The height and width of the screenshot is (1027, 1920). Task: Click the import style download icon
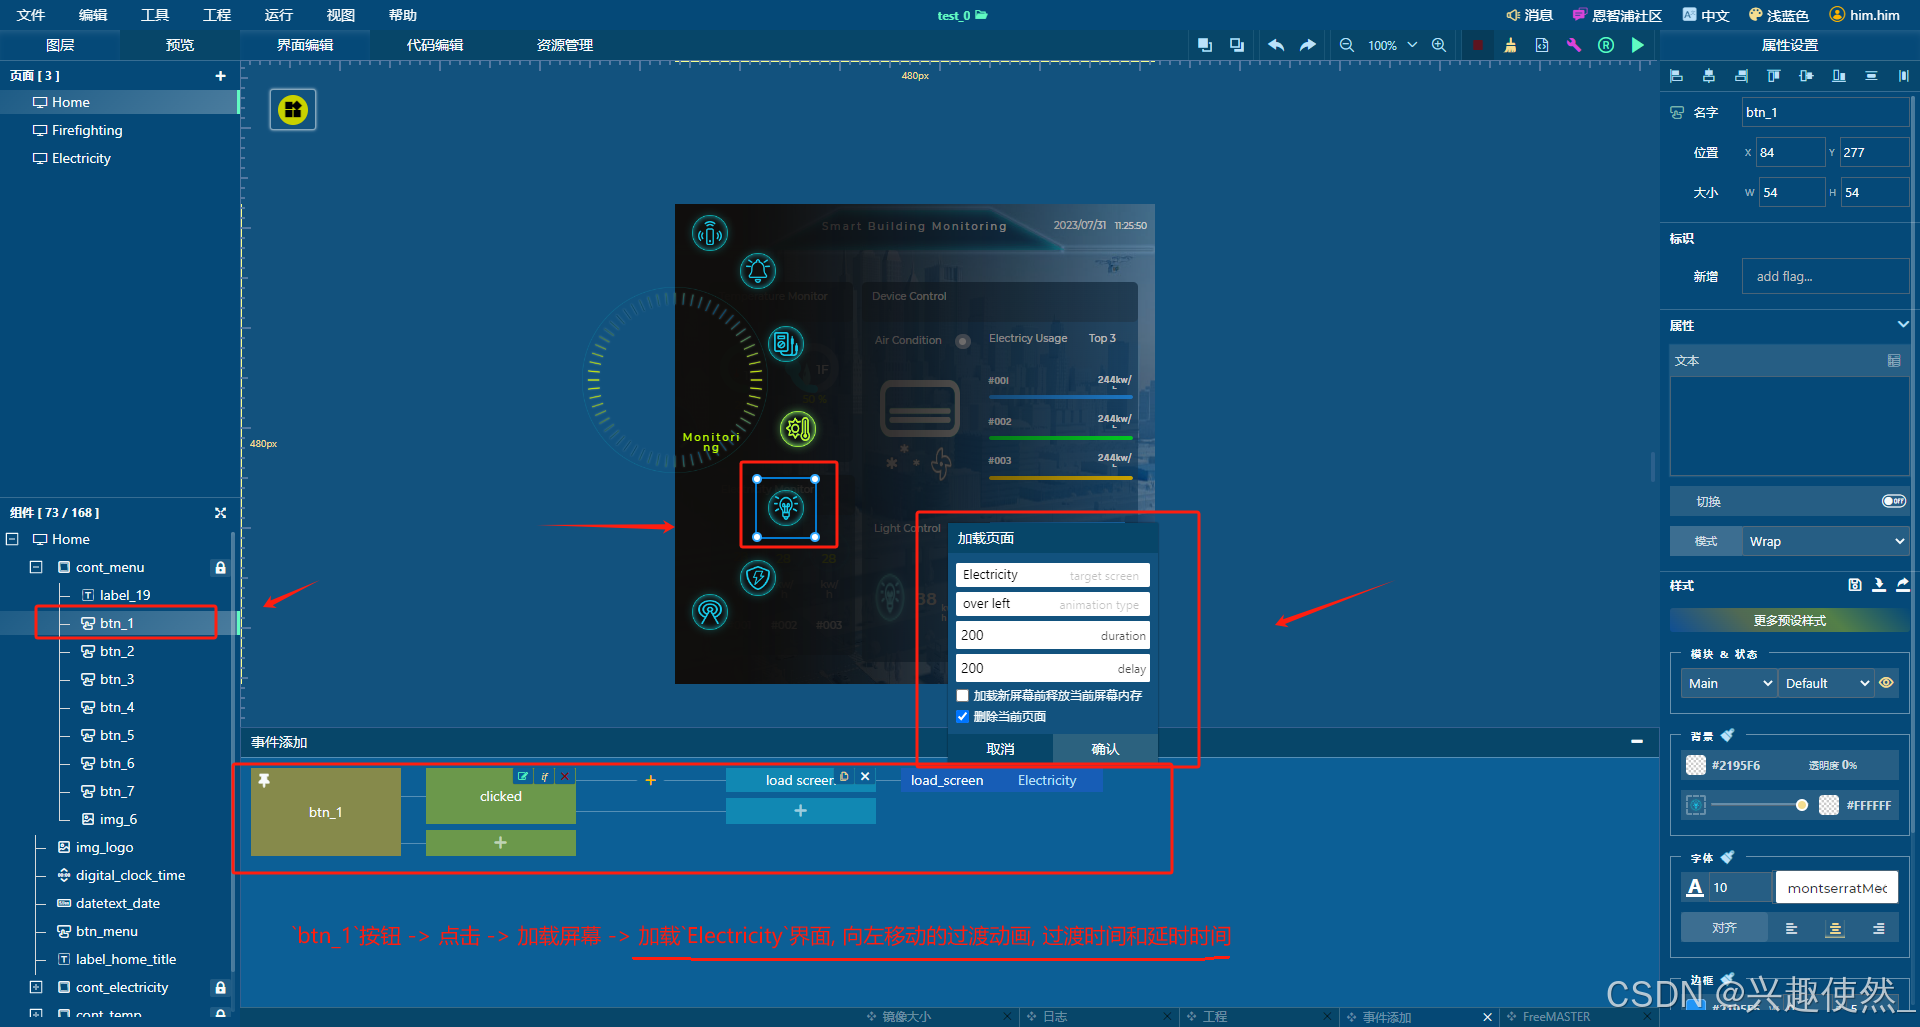coord(1879,585)
